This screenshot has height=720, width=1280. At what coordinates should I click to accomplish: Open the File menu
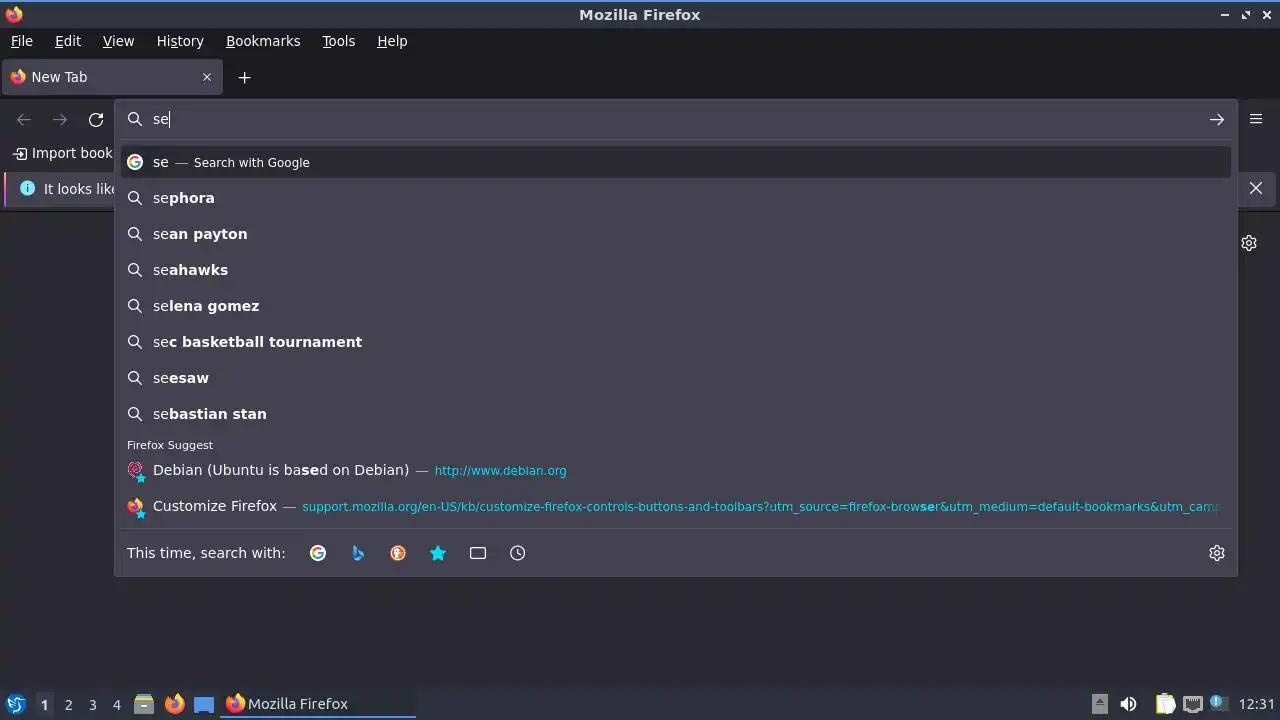coord(22,41)
